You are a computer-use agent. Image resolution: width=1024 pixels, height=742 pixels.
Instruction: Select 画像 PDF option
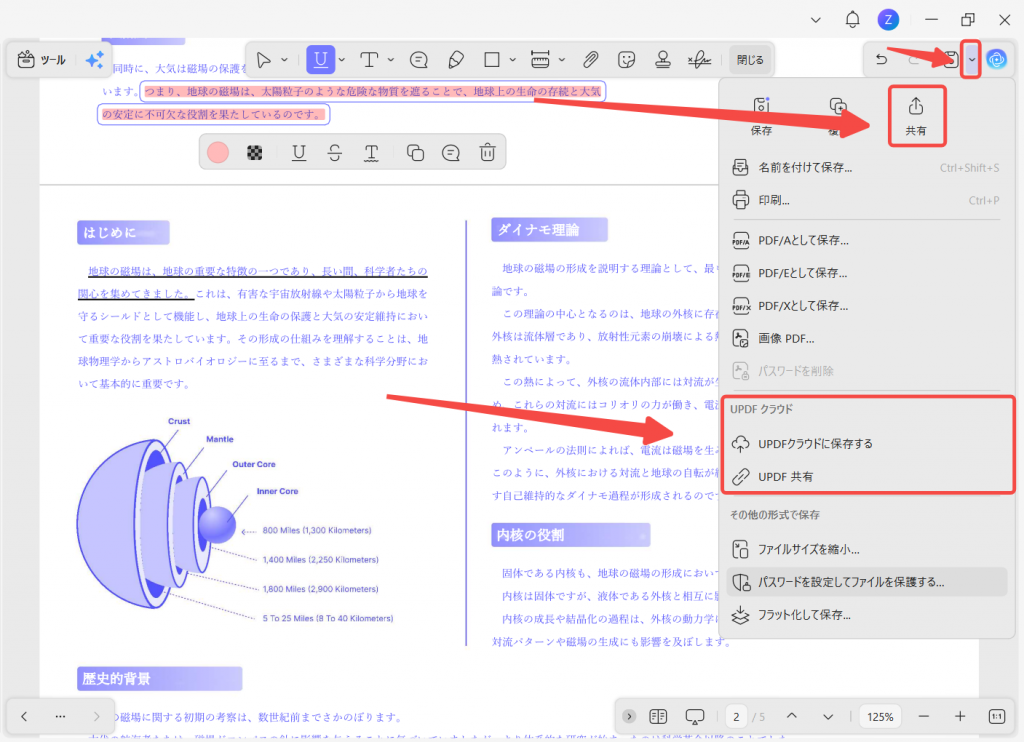866,338
